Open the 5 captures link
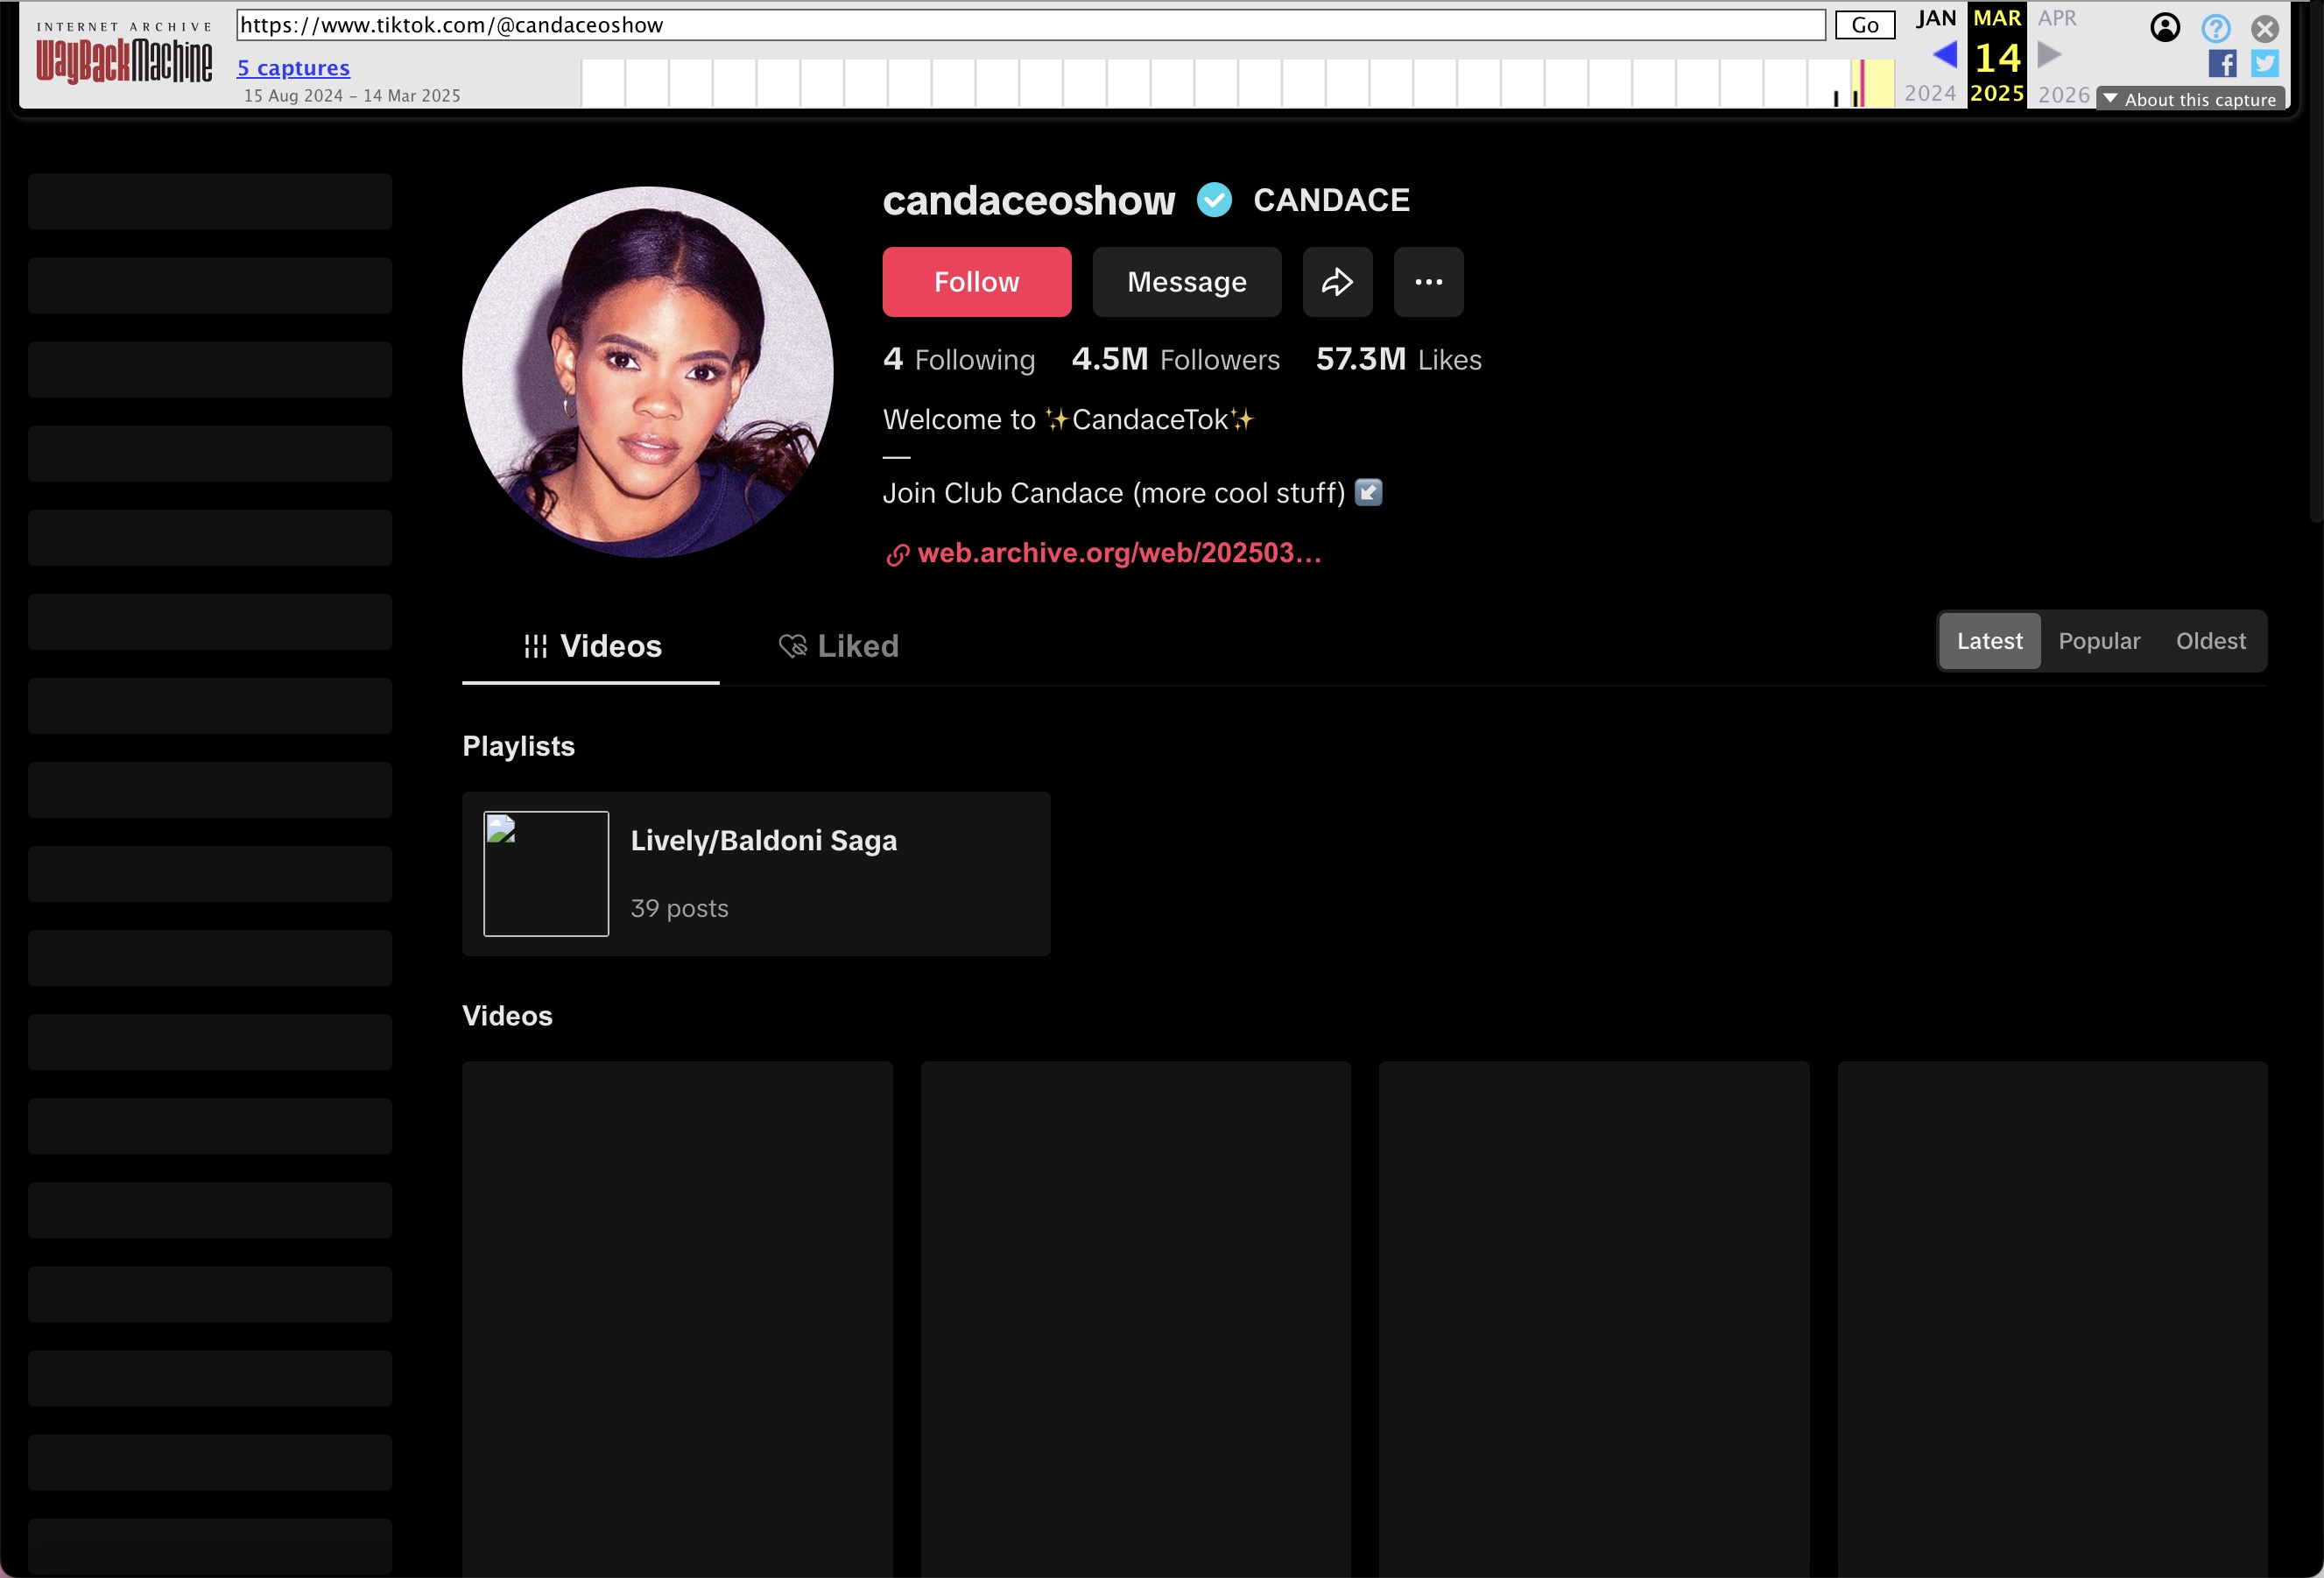Viewport: 2324px width, 1578px height. [292, 68]
